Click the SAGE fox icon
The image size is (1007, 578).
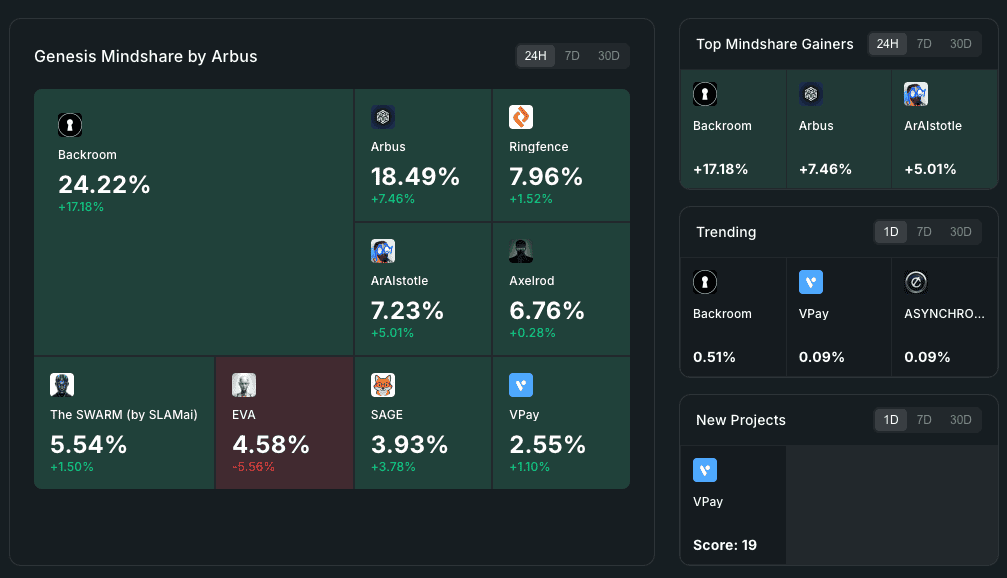pyautogui.click(x=383, y=385)
